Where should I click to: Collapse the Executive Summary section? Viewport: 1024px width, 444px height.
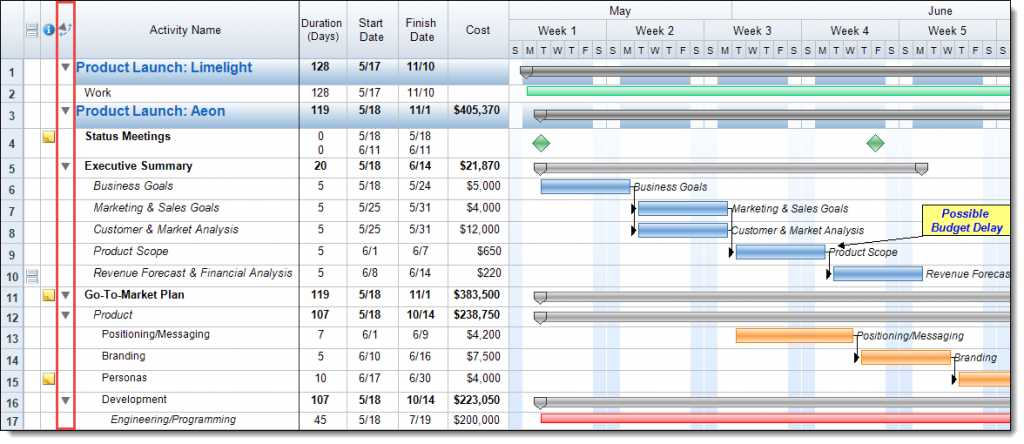click(x=66, y=167)
